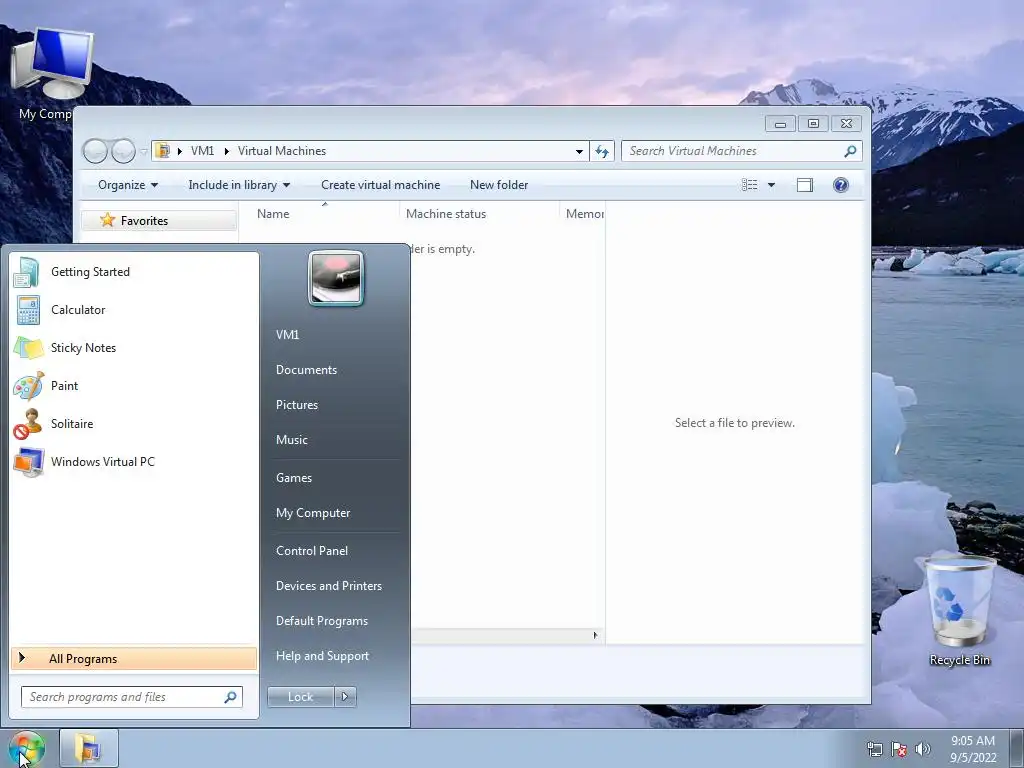This screenshot has width=1024, height=768.
Task: Open recent pages dropdown arrow
Action: (x=144, y=152)
